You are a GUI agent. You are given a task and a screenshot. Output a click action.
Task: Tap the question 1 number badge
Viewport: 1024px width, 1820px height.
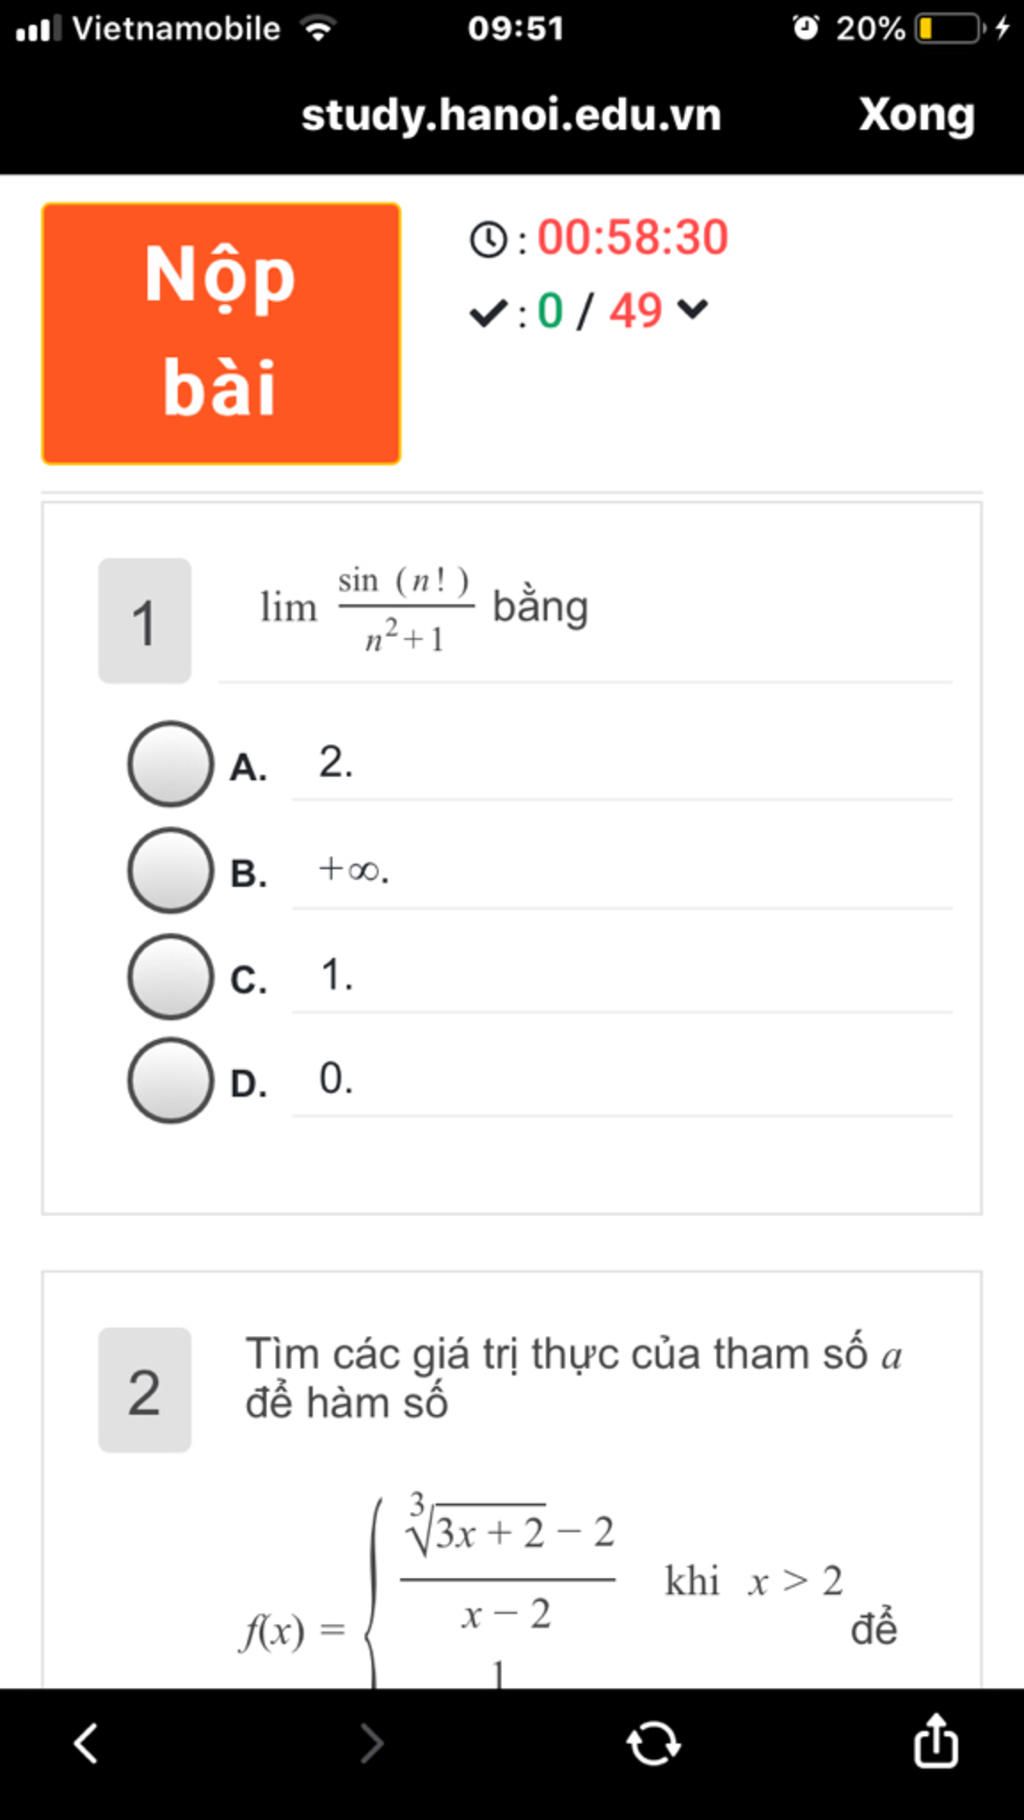point(144,621)
